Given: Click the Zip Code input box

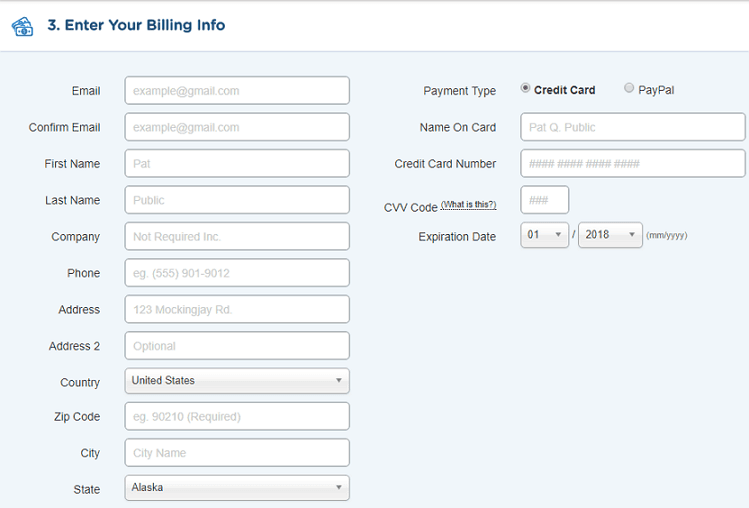Looking at the screenshot, I should [x=237, y=416].
